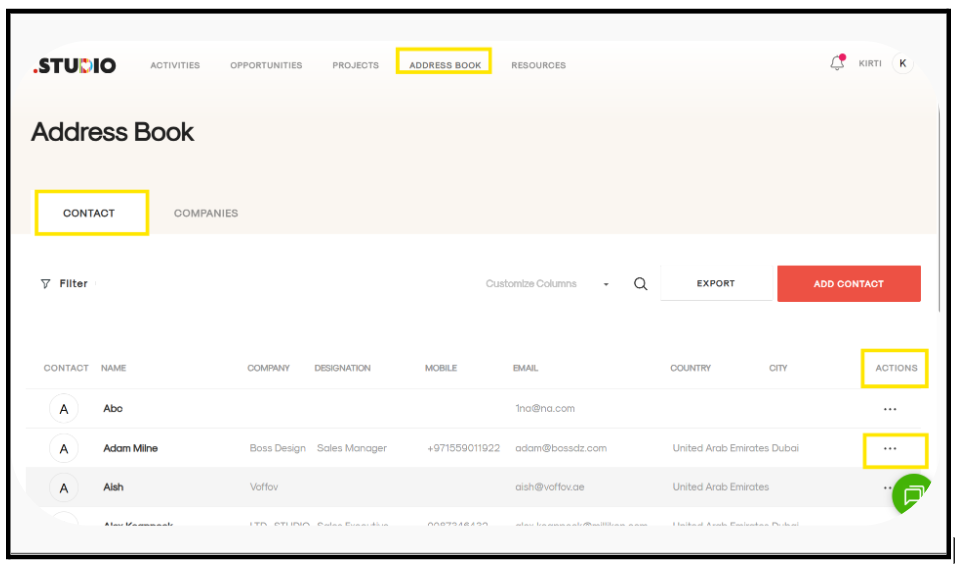Open actions menu for Abc row

click(x=890, y=409)
